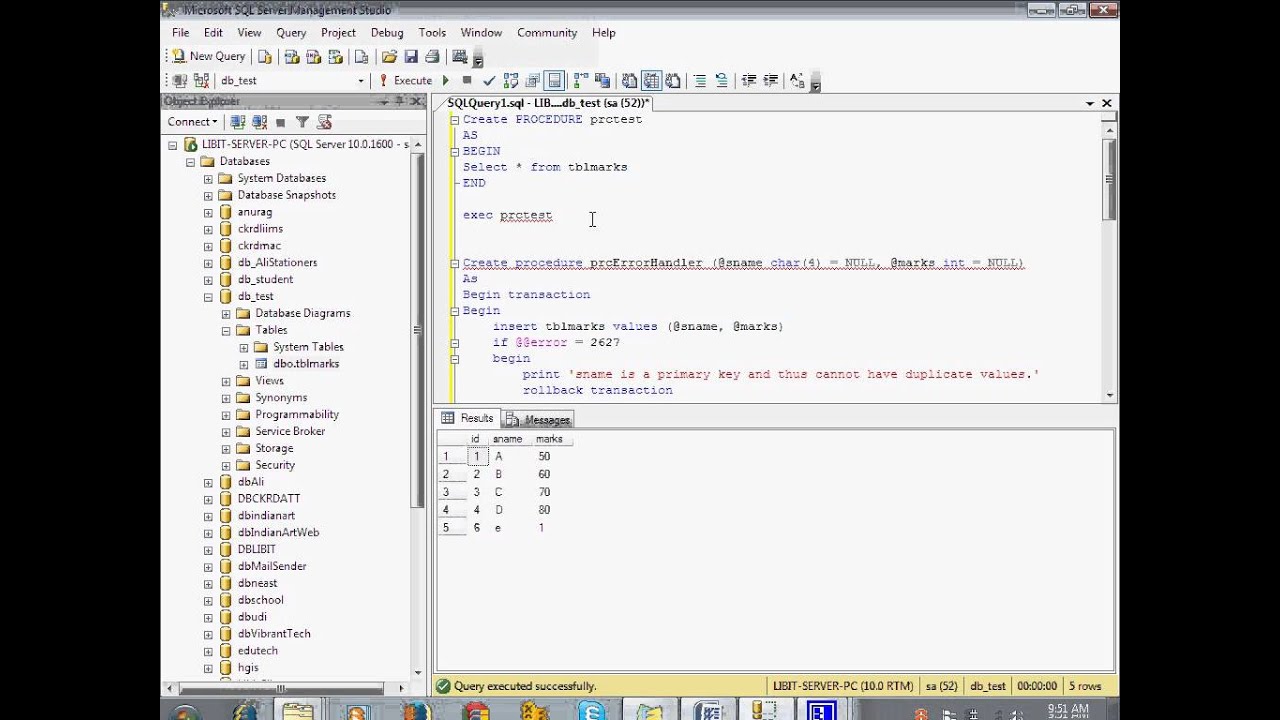Click Uncomment Selected Lines icon
The width and height of the screenshot is (1280, 720).
coord(721,80)
